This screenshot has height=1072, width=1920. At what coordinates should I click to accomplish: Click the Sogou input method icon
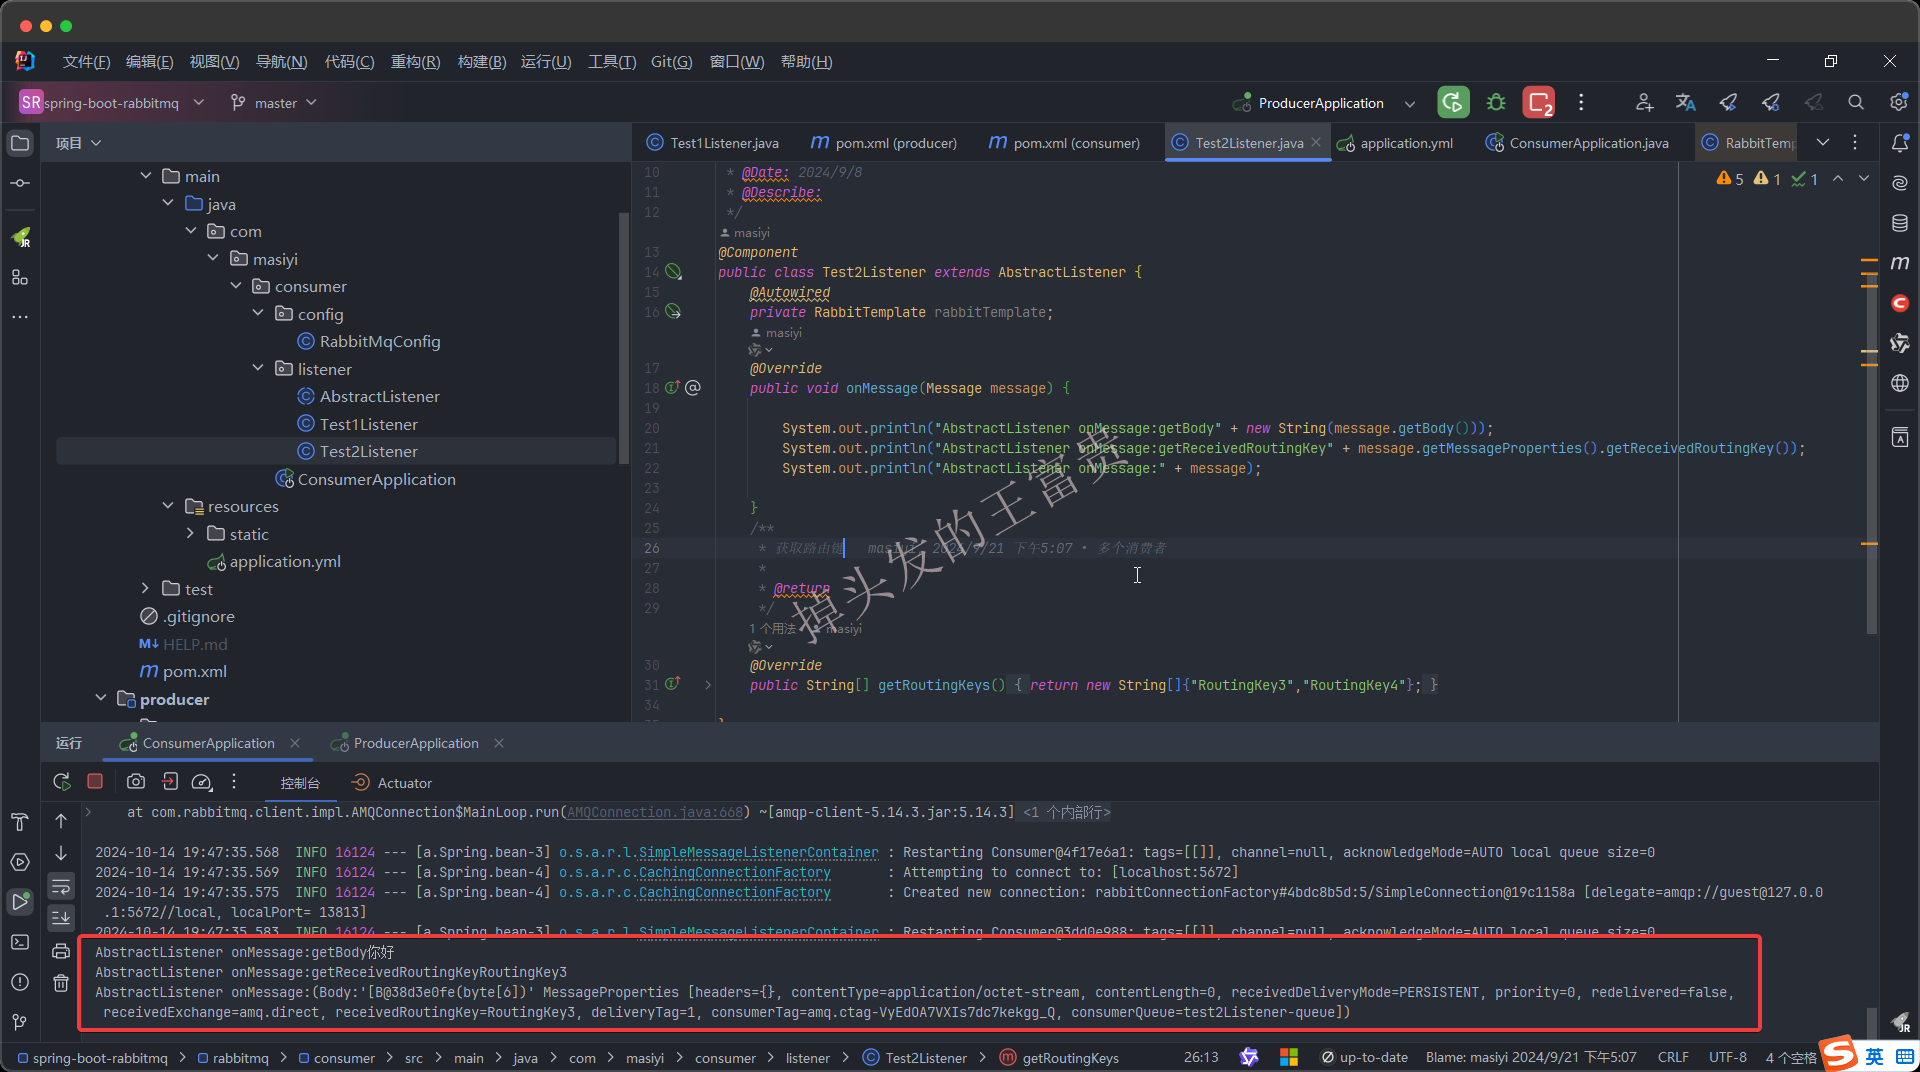1838,1053
